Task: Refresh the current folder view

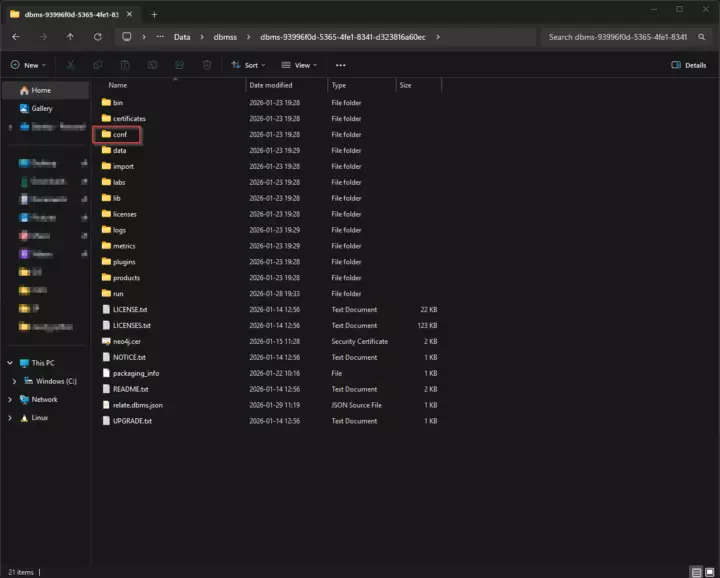Action: click(97, 37)
